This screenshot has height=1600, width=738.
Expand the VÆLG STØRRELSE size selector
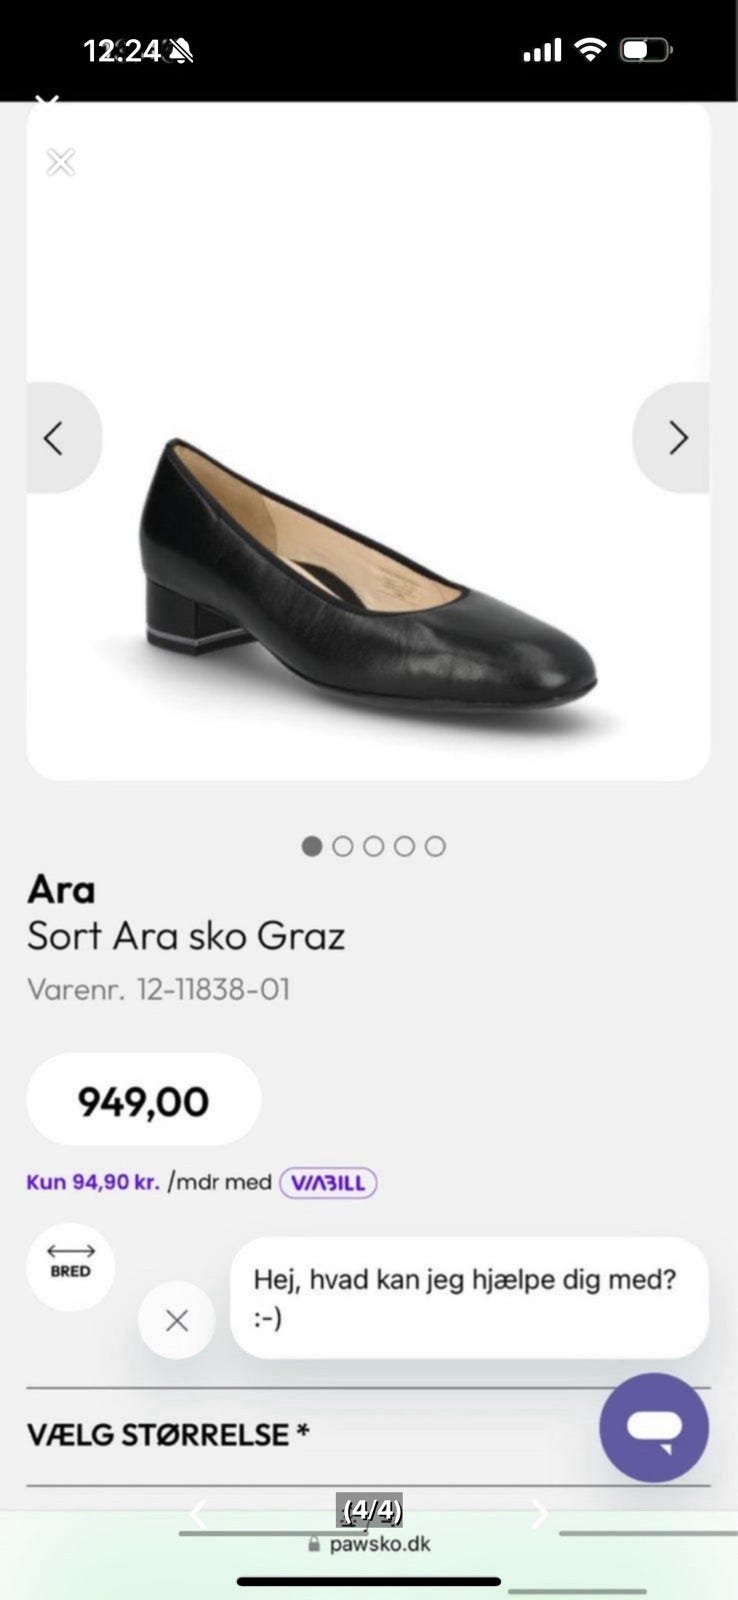click(x=300, y=1435)
